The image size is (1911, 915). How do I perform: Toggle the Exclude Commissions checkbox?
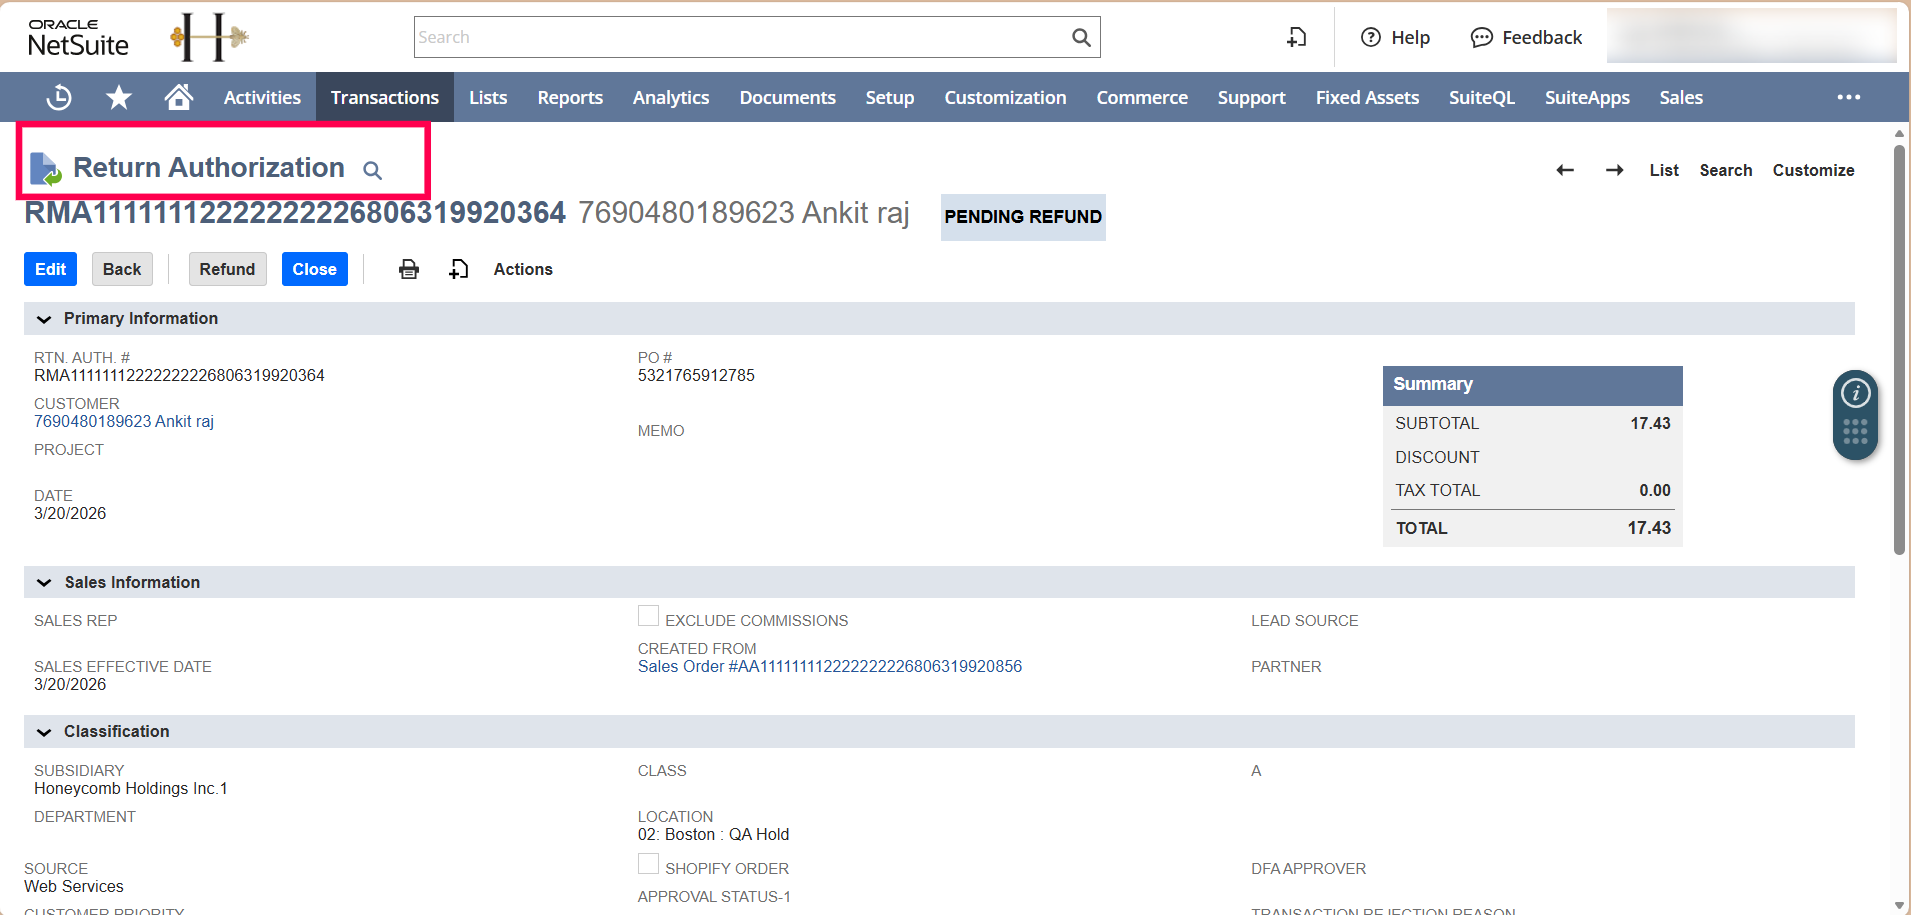click(648, 616)
